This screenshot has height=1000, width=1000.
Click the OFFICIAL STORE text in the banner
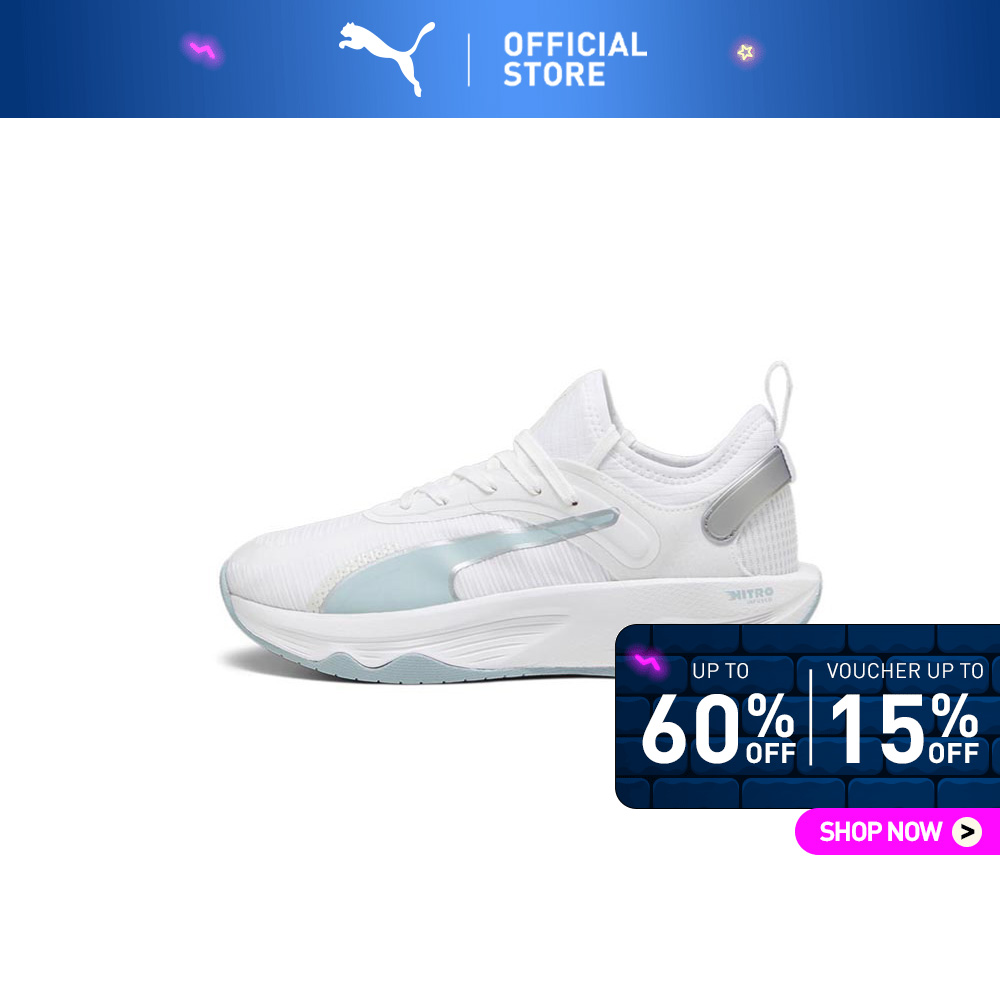coord(575,59)
